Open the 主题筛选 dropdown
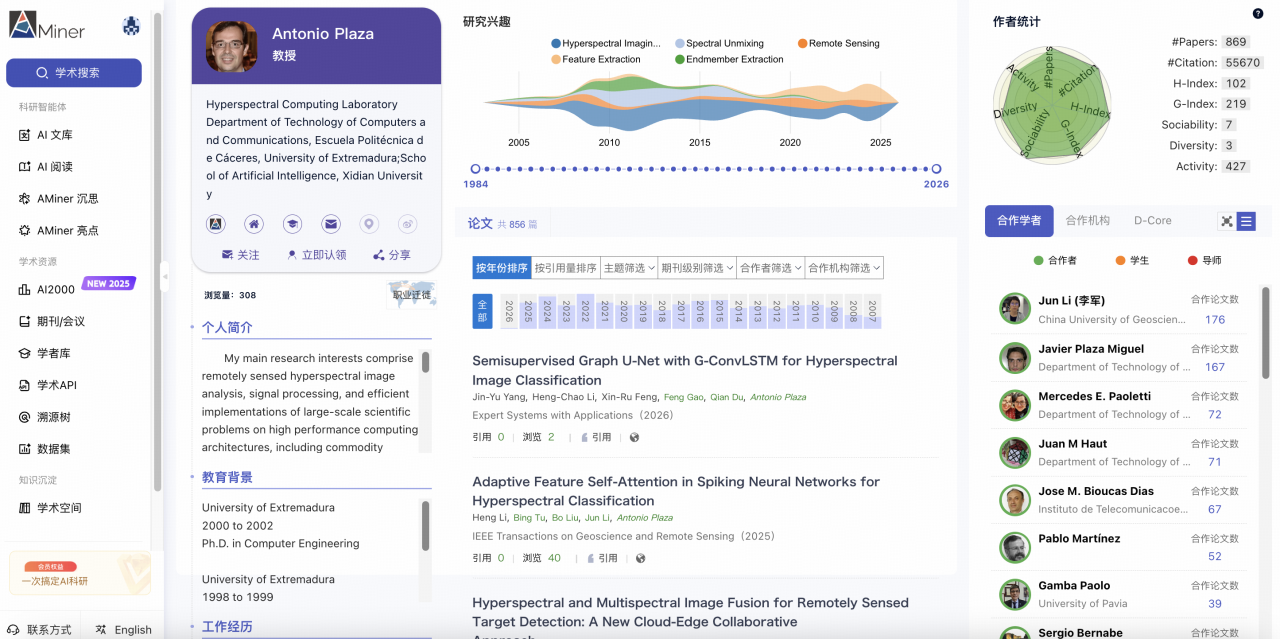1280x639 pixels. [x=629, y=268]
